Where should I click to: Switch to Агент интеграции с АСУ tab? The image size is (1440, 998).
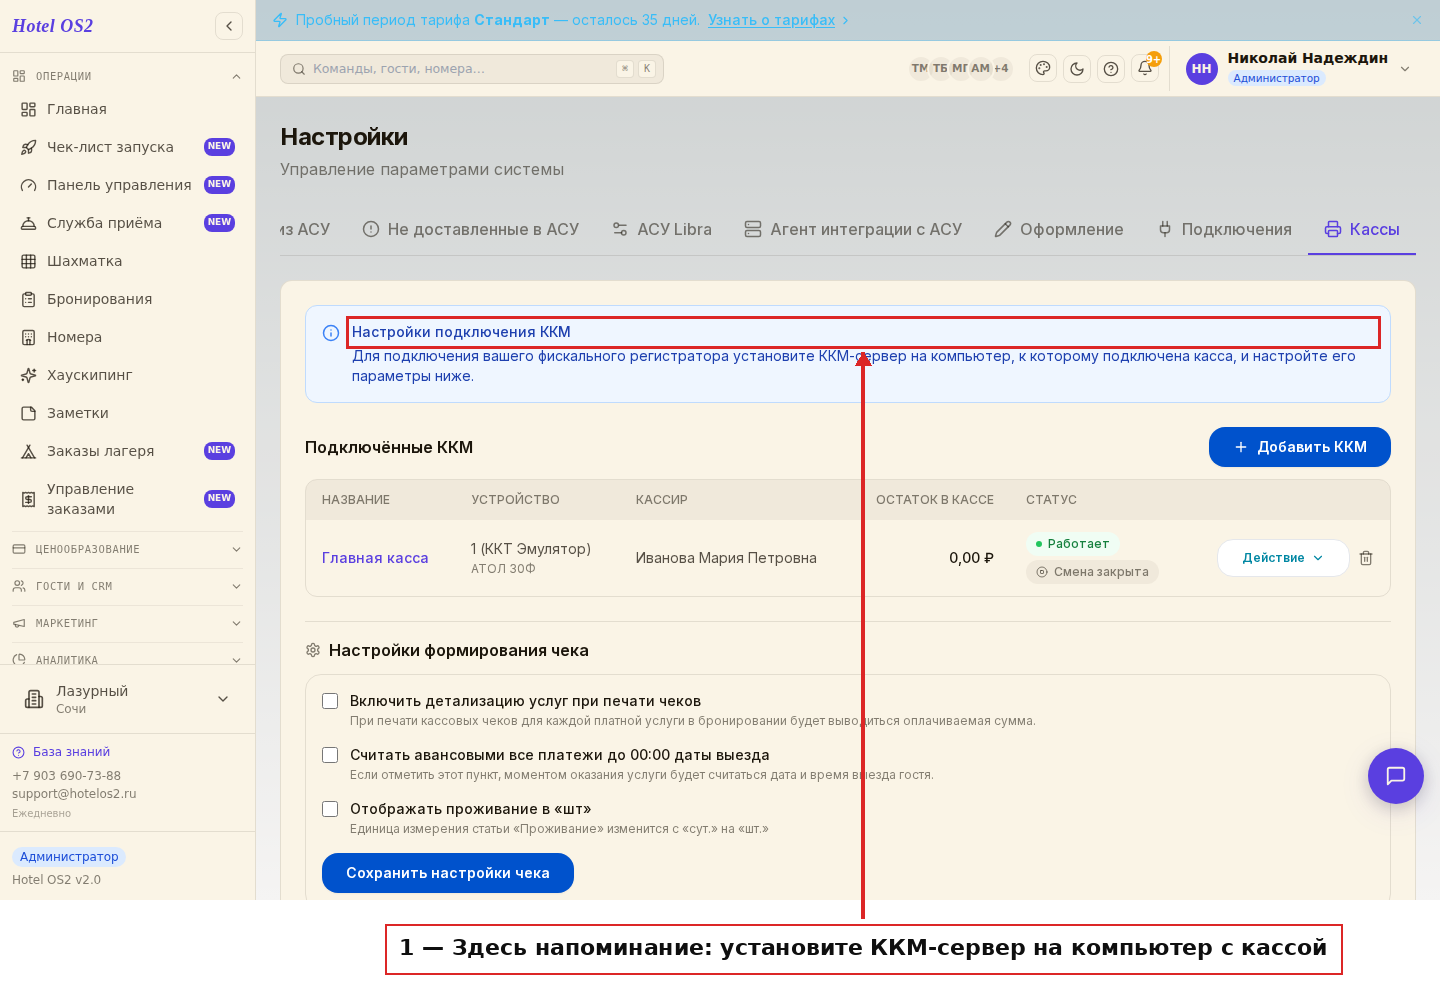pyautogui.click(x=853, y=229)
